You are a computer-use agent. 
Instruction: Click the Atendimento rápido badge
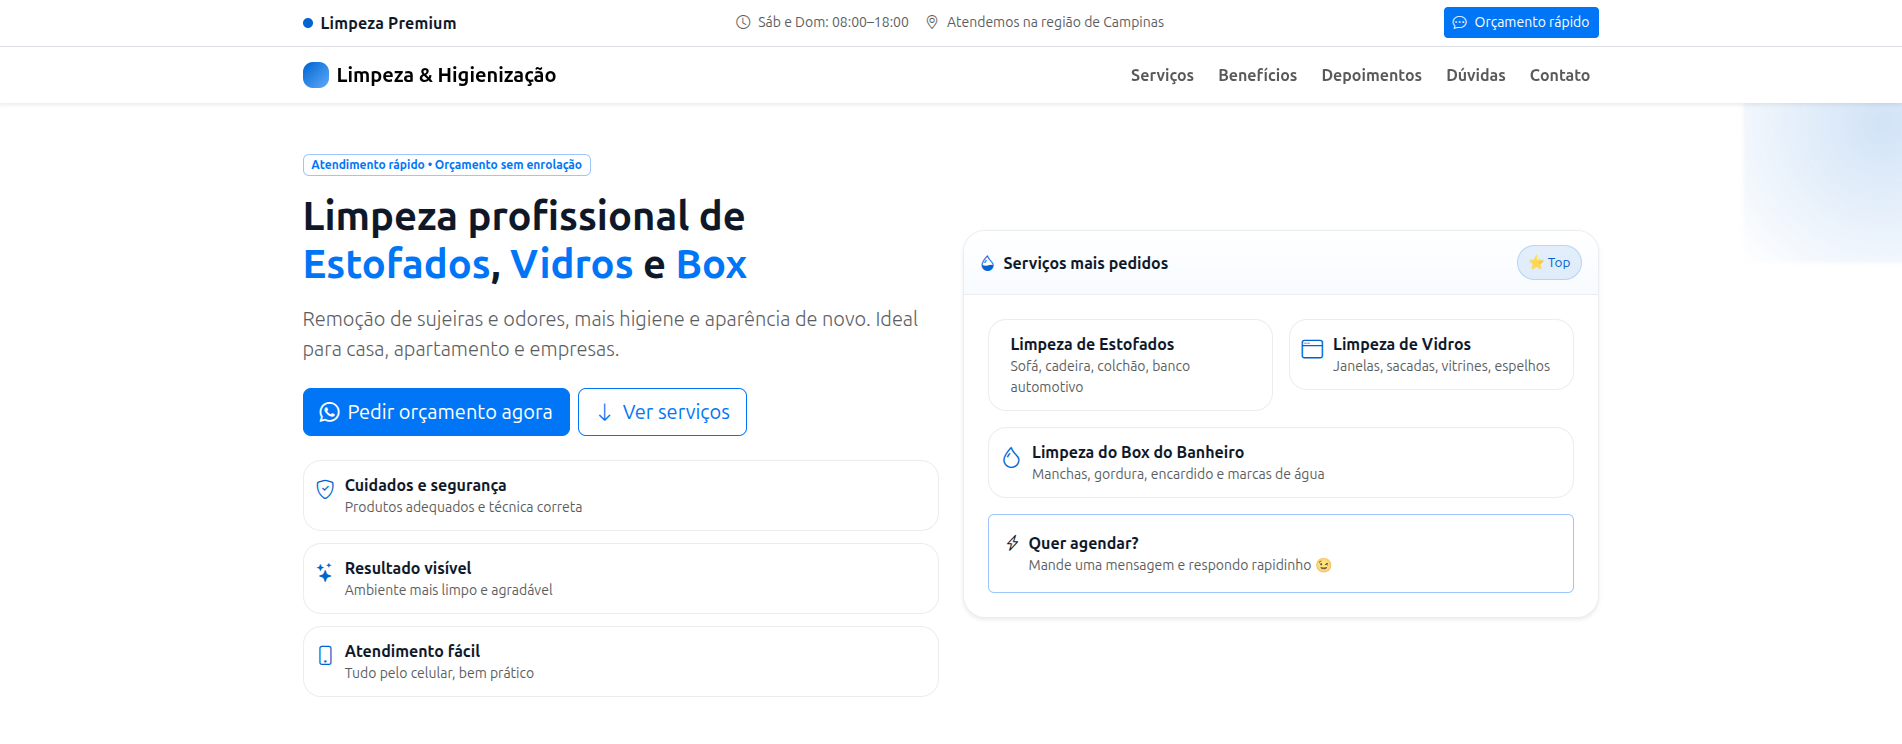click(447, 165)
